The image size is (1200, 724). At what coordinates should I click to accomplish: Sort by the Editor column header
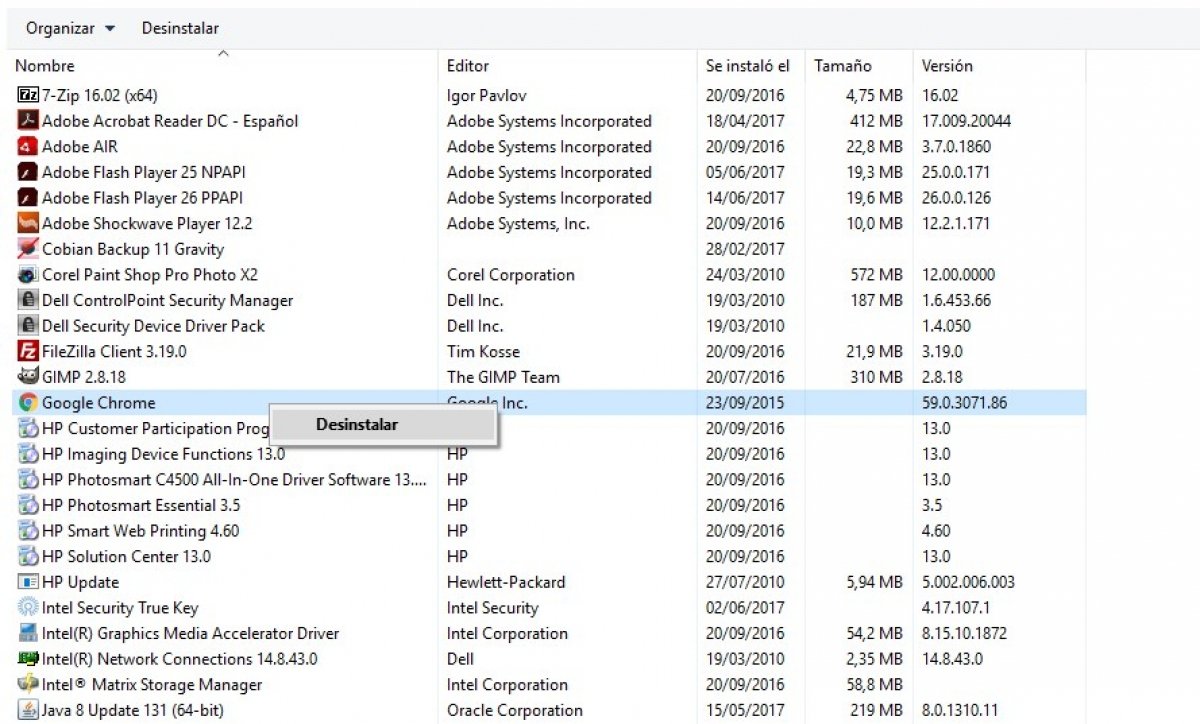pos(468,66)
